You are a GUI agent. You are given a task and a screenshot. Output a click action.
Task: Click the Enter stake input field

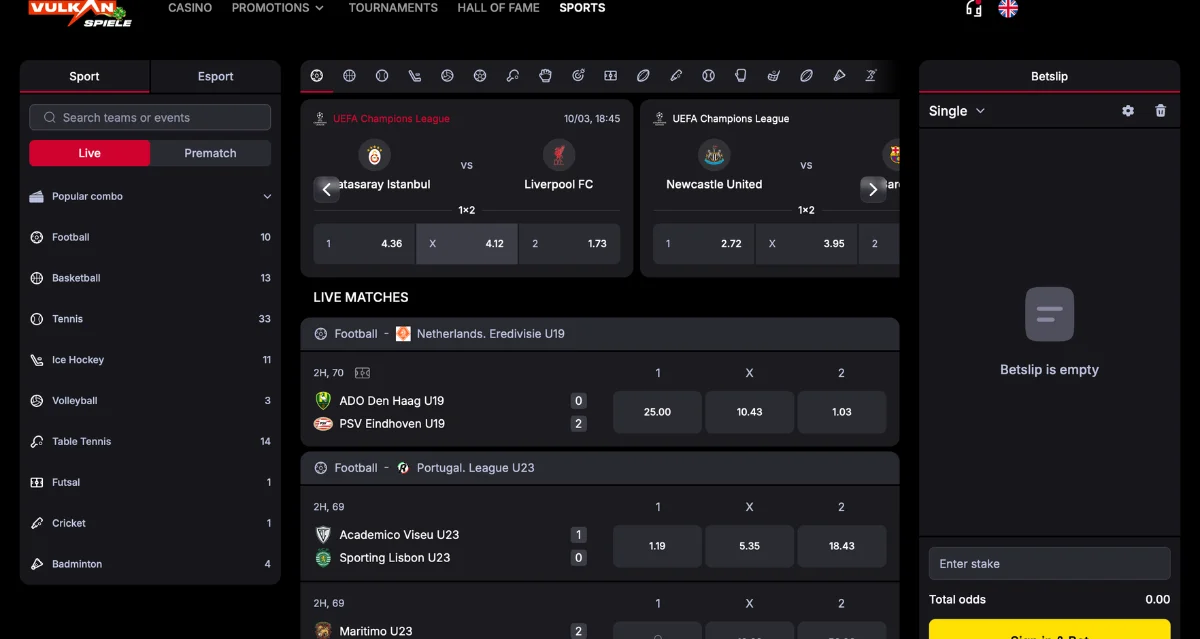pos(1049,564)
